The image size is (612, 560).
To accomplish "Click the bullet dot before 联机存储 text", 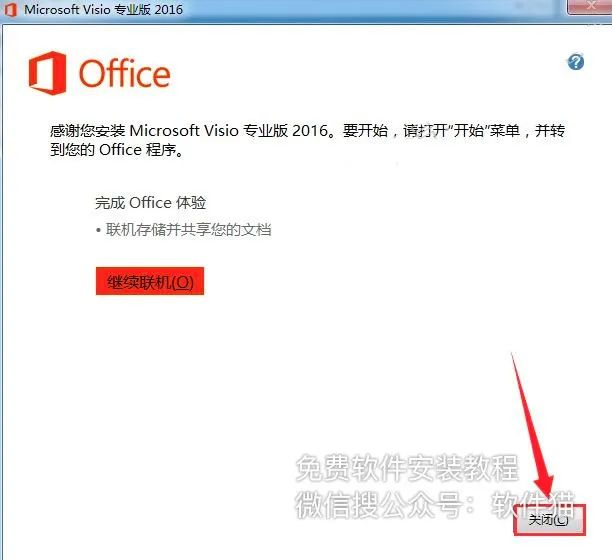I will click(x=98, y=230).
